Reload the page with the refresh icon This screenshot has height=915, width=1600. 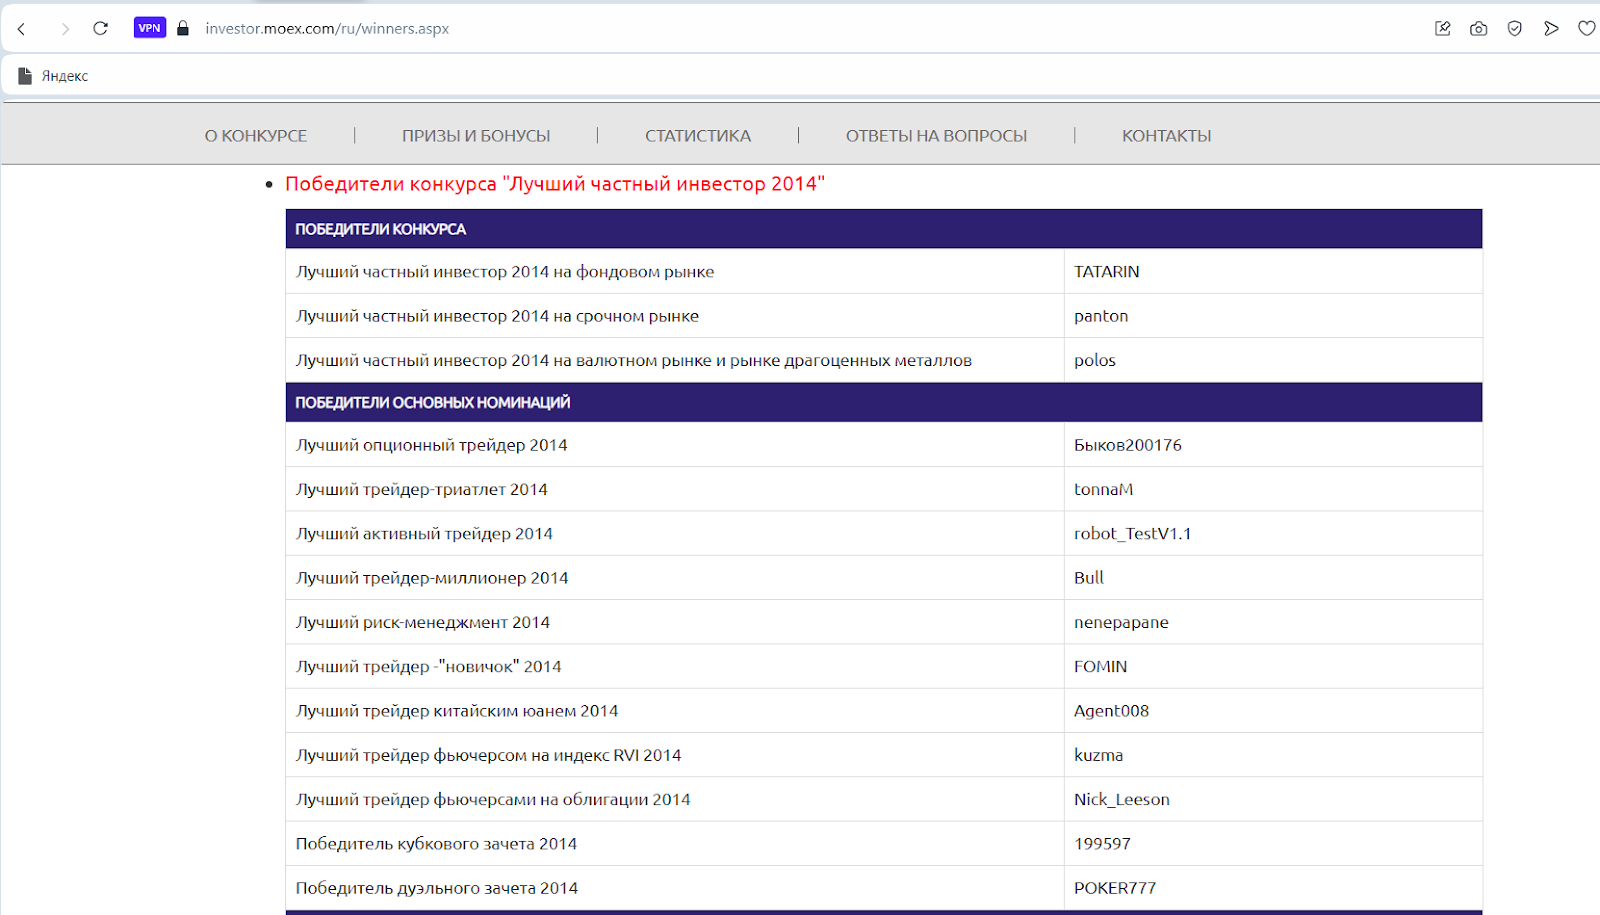tap(100, 28)
